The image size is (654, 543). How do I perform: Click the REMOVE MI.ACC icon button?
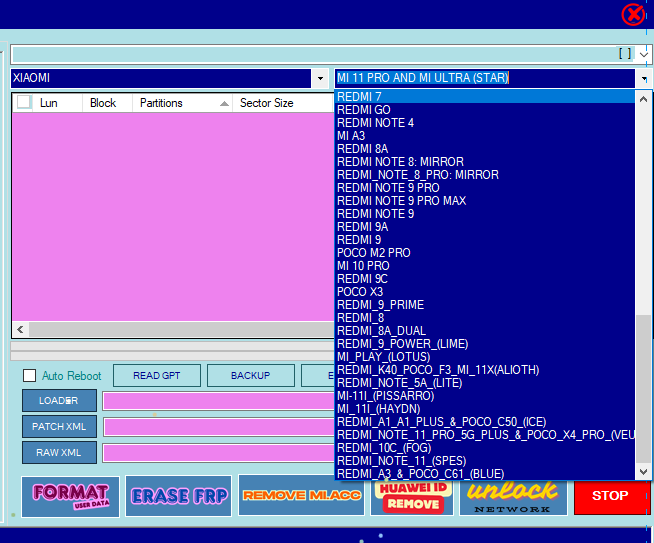301,496
